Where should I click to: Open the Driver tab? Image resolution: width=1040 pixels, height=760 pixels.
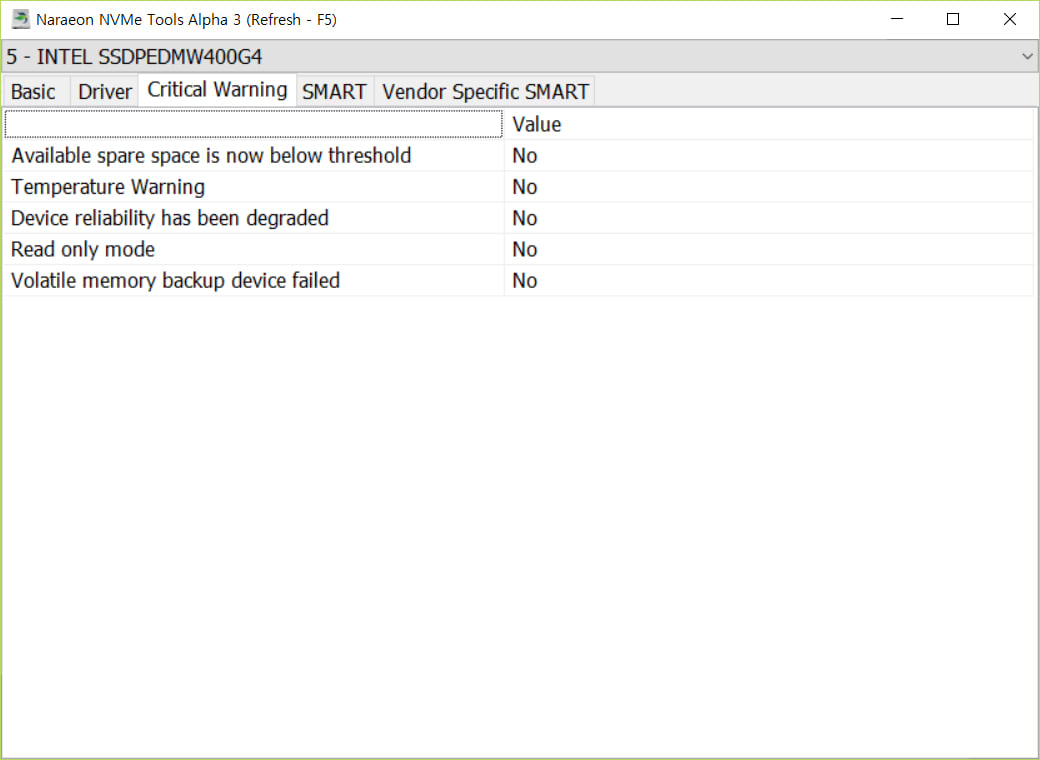click(105, 92)
